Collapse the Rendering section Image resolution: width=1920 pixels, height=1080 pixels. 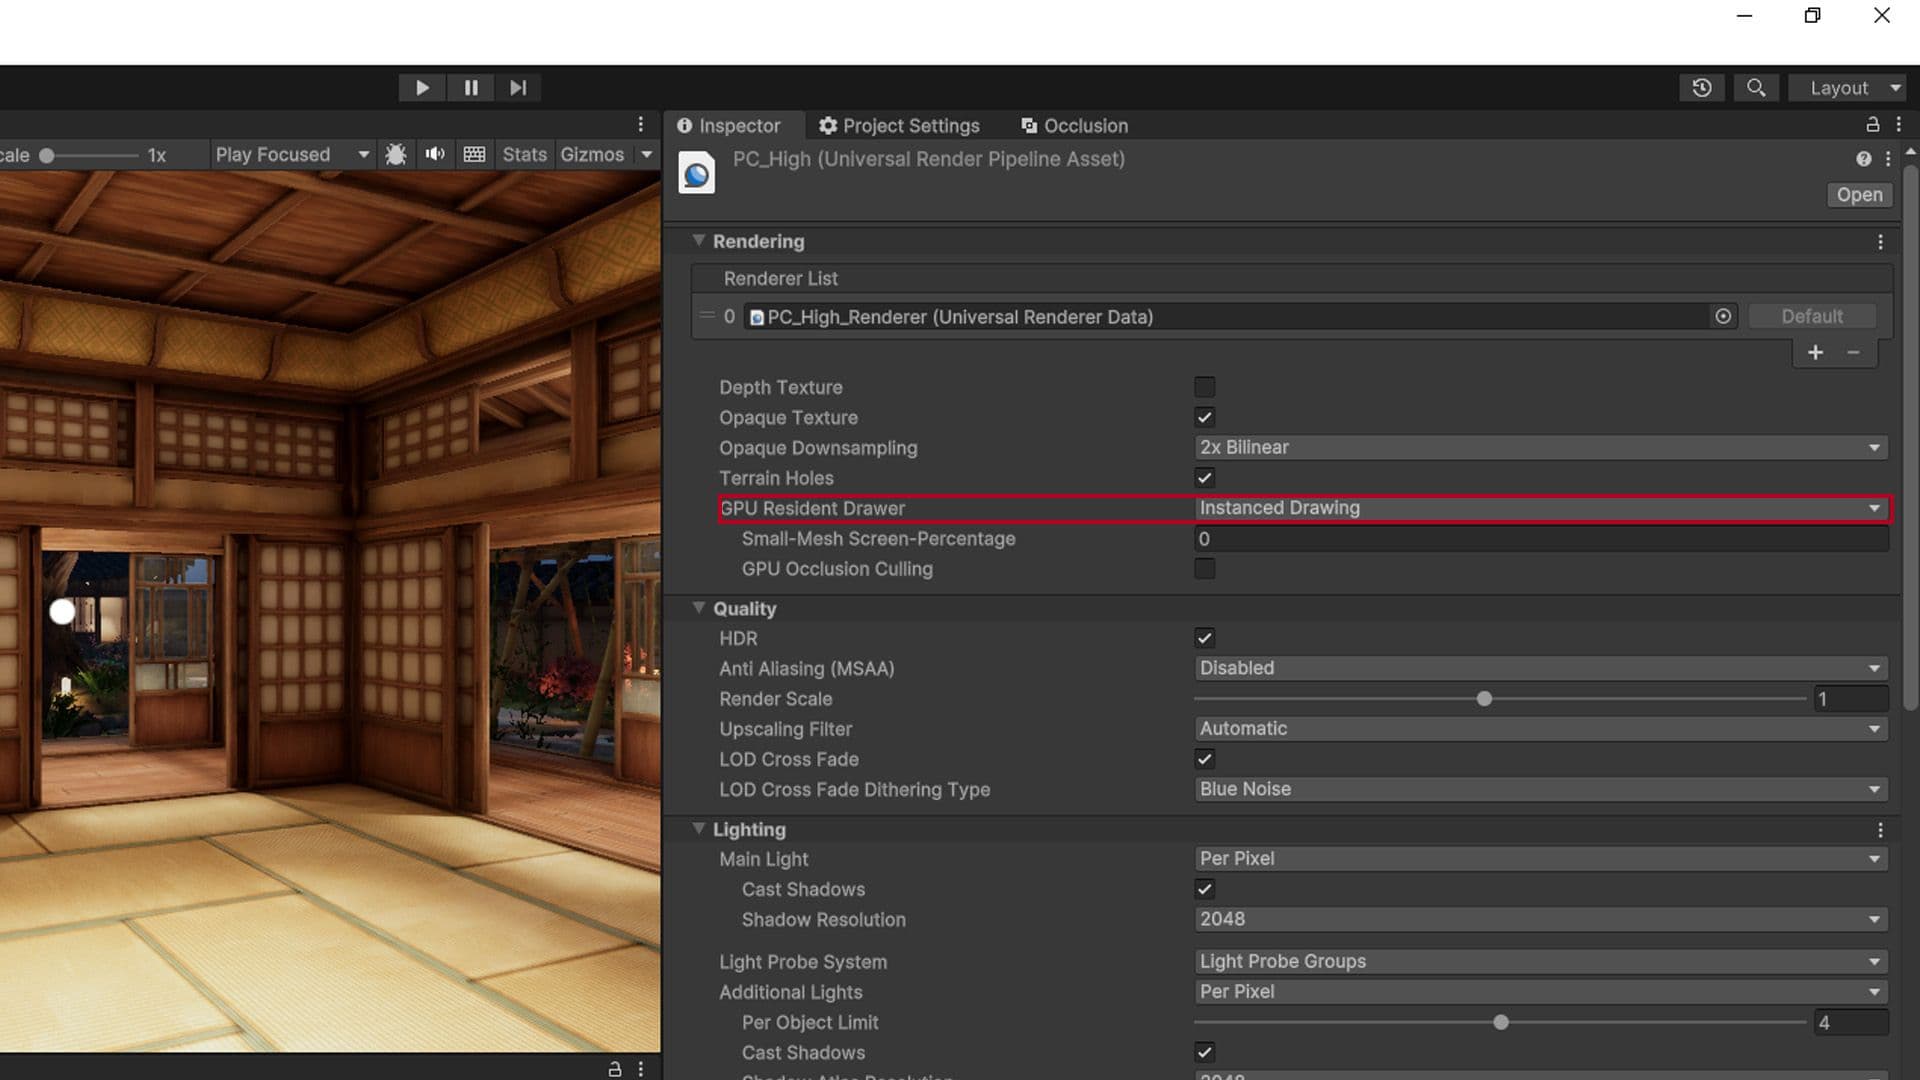(699, 241)
